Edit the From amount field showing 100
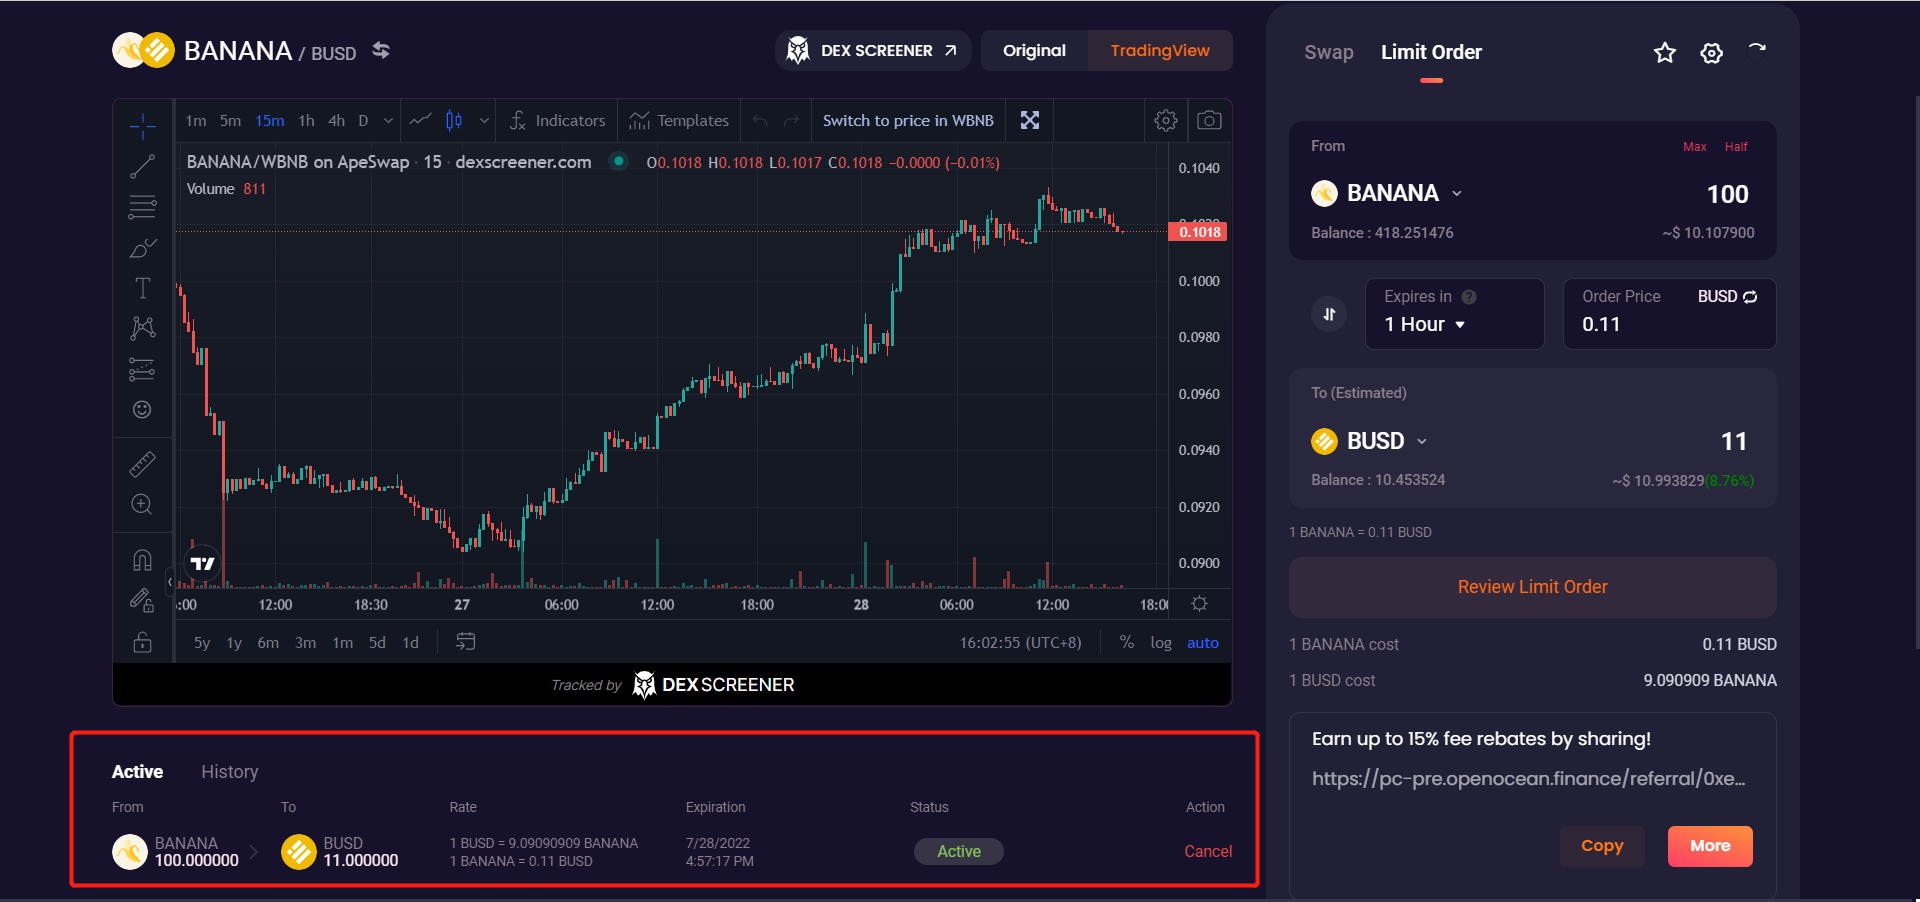 [x=1726, y=194]
